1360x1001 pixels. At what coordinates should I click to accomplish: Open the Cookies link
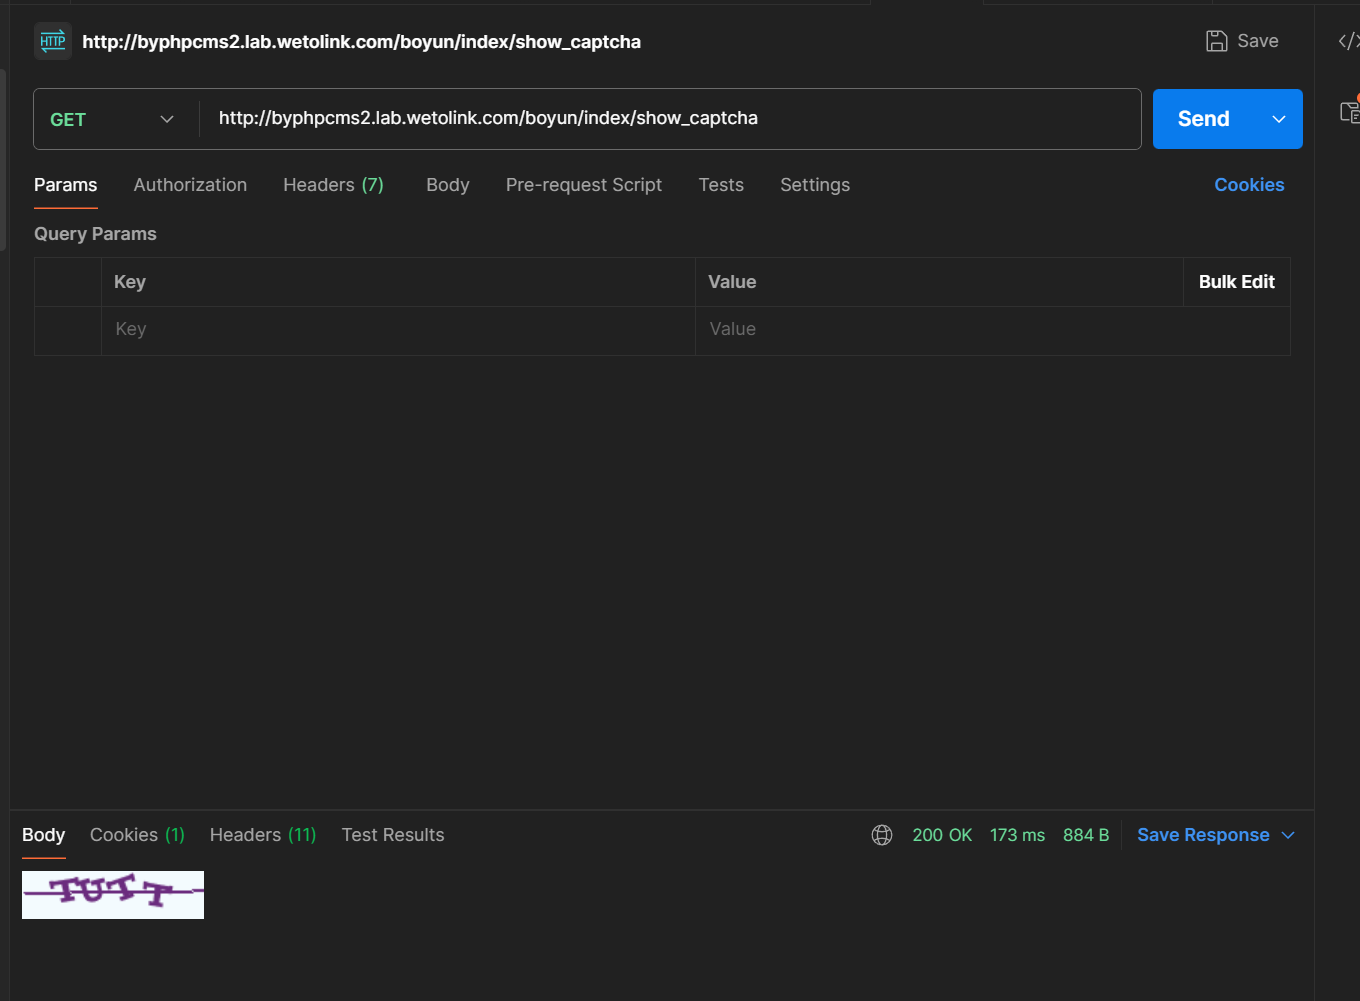1249,185
